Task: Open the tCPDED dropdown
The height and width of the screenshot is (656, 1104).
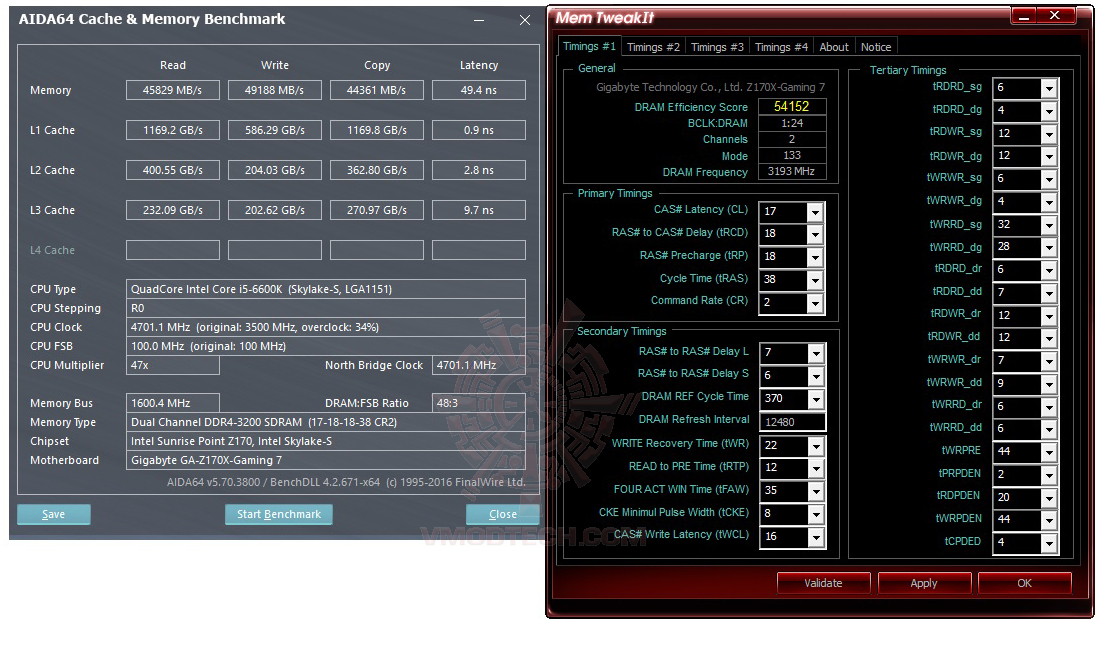Action: click(1049, 543)
